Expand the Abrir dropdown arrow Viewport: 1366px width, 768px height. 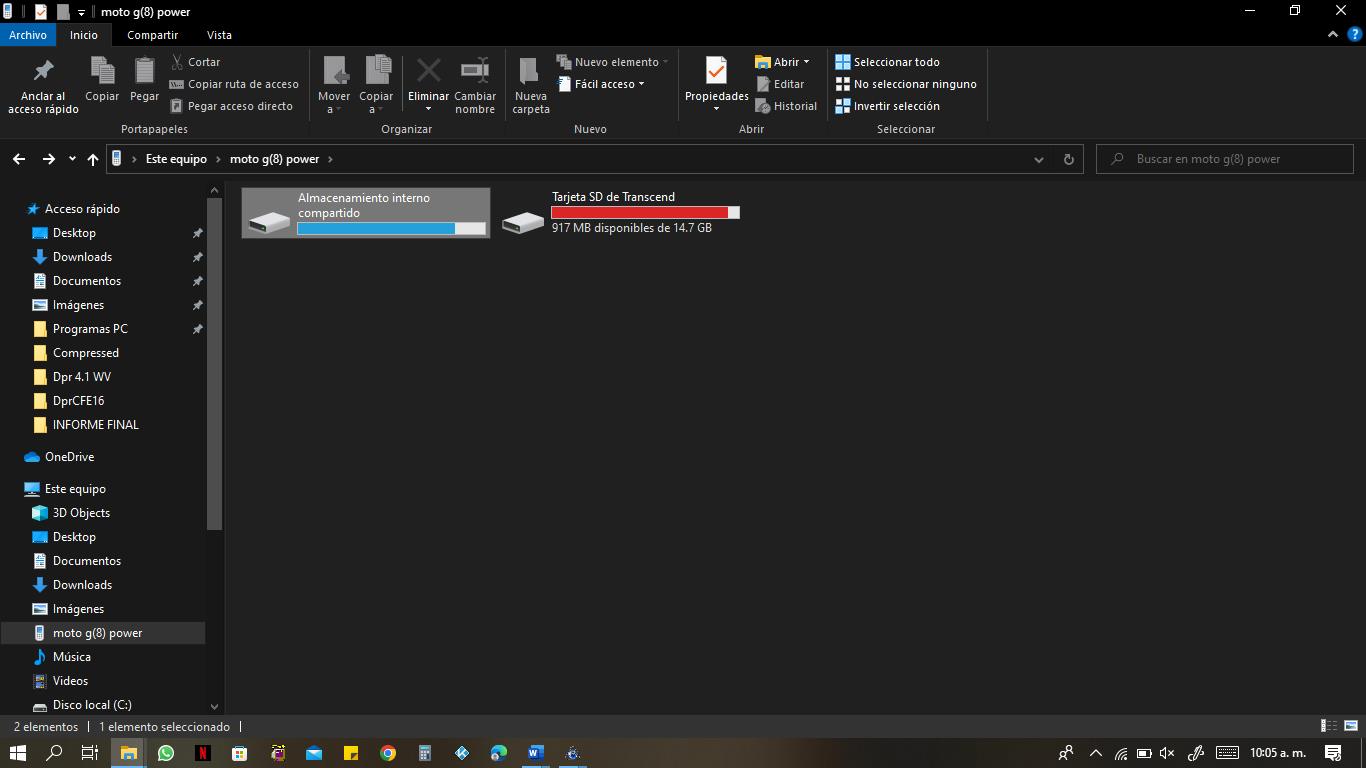806,62
